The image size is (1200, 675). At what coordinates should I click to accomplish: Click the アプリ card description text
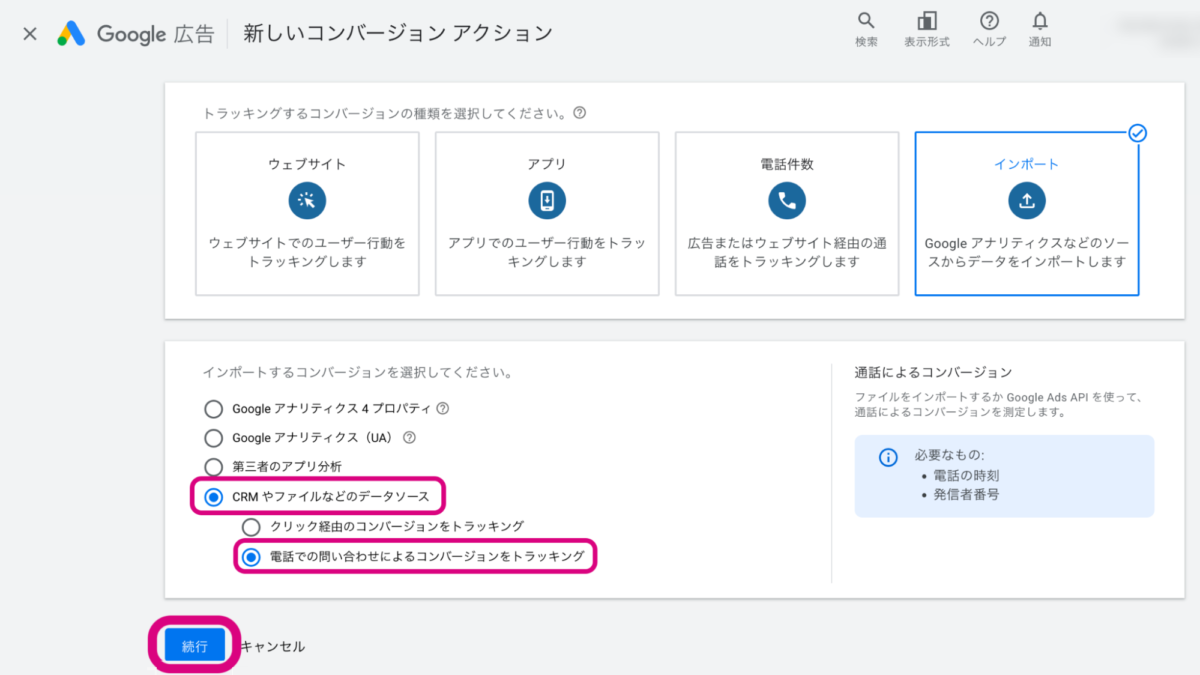547,252
